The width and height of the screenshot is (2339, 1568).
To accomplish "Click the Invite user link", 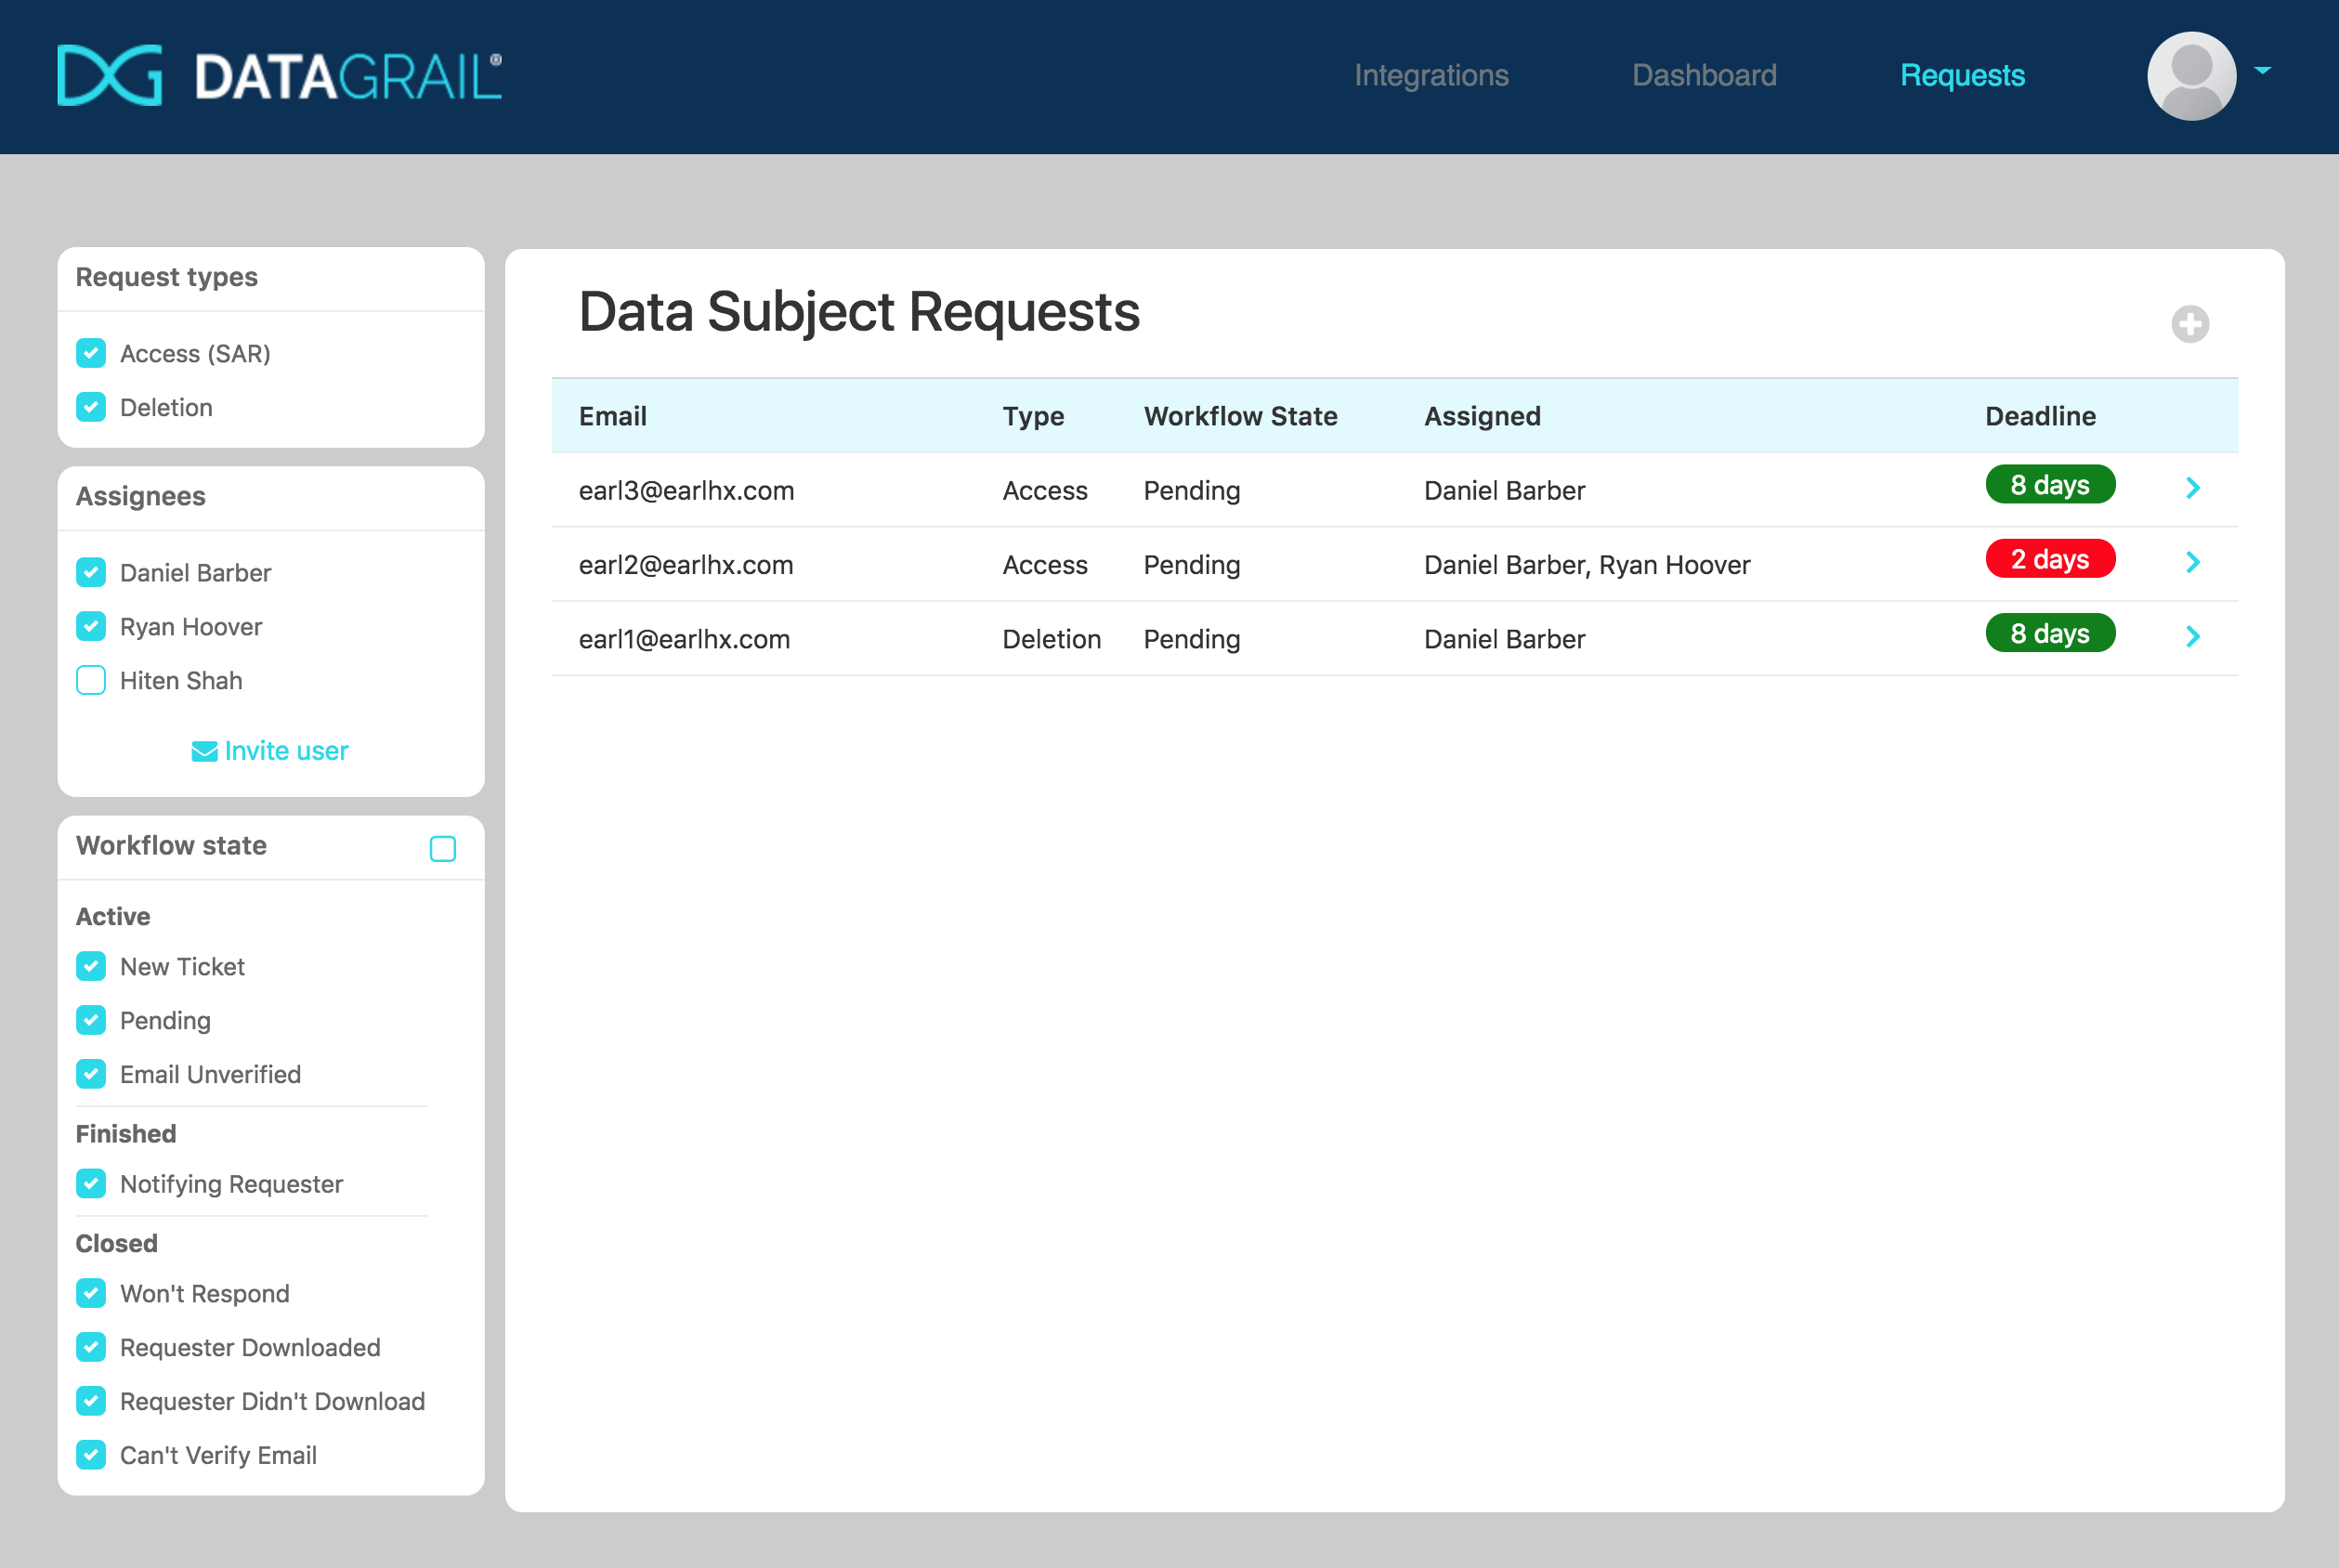I will point(287,750).
